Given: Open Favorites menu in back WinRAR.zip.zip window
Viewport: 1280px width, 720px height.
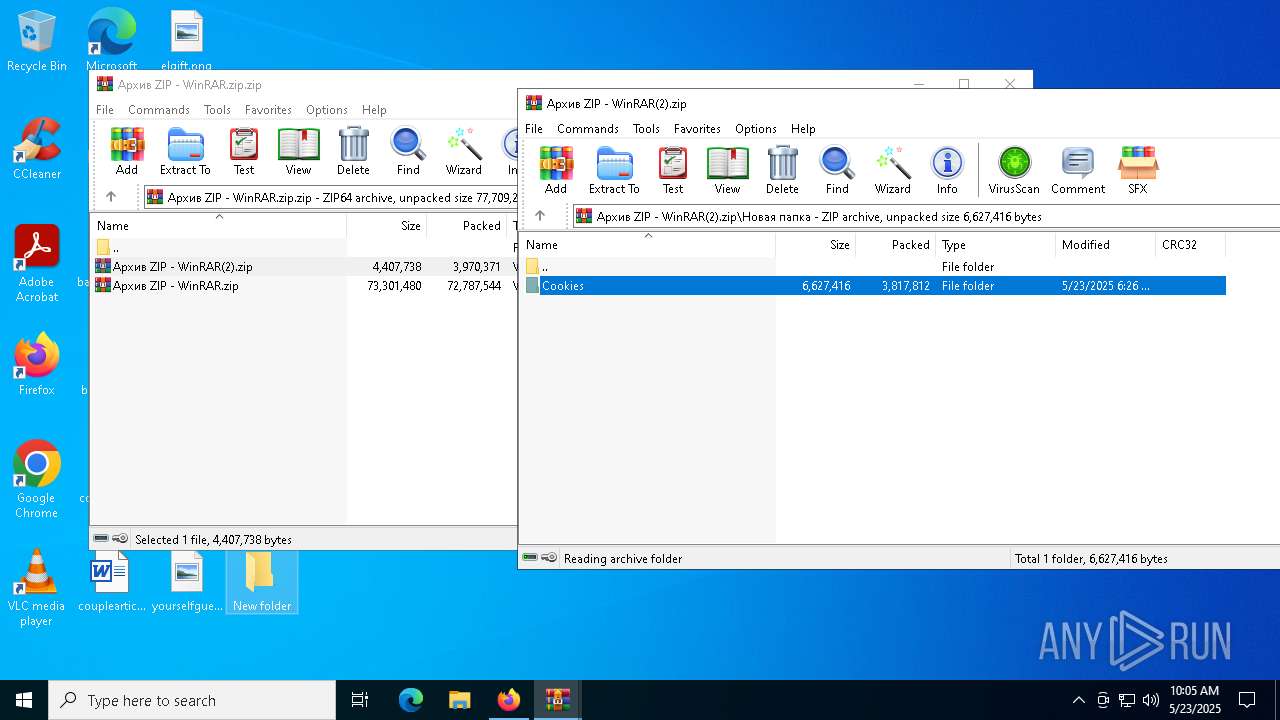Looking at the screenshot, I should click(268, 110).
